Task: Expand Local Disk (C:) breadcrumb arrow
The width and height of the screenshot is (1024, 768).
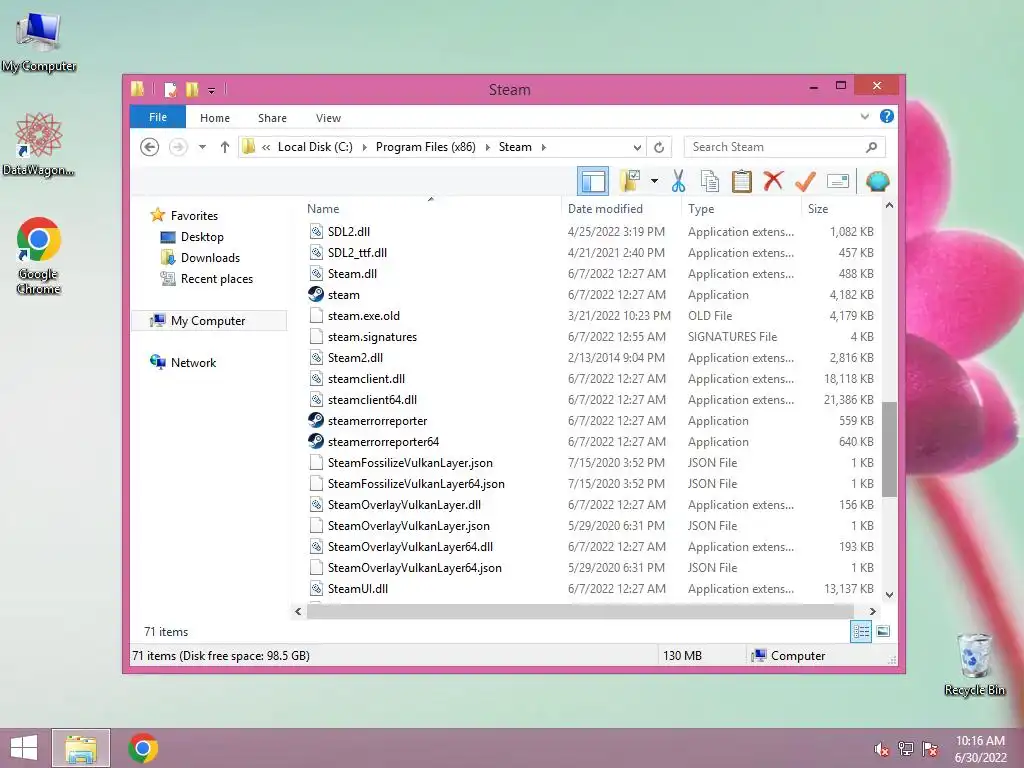Action: point(364,147)
